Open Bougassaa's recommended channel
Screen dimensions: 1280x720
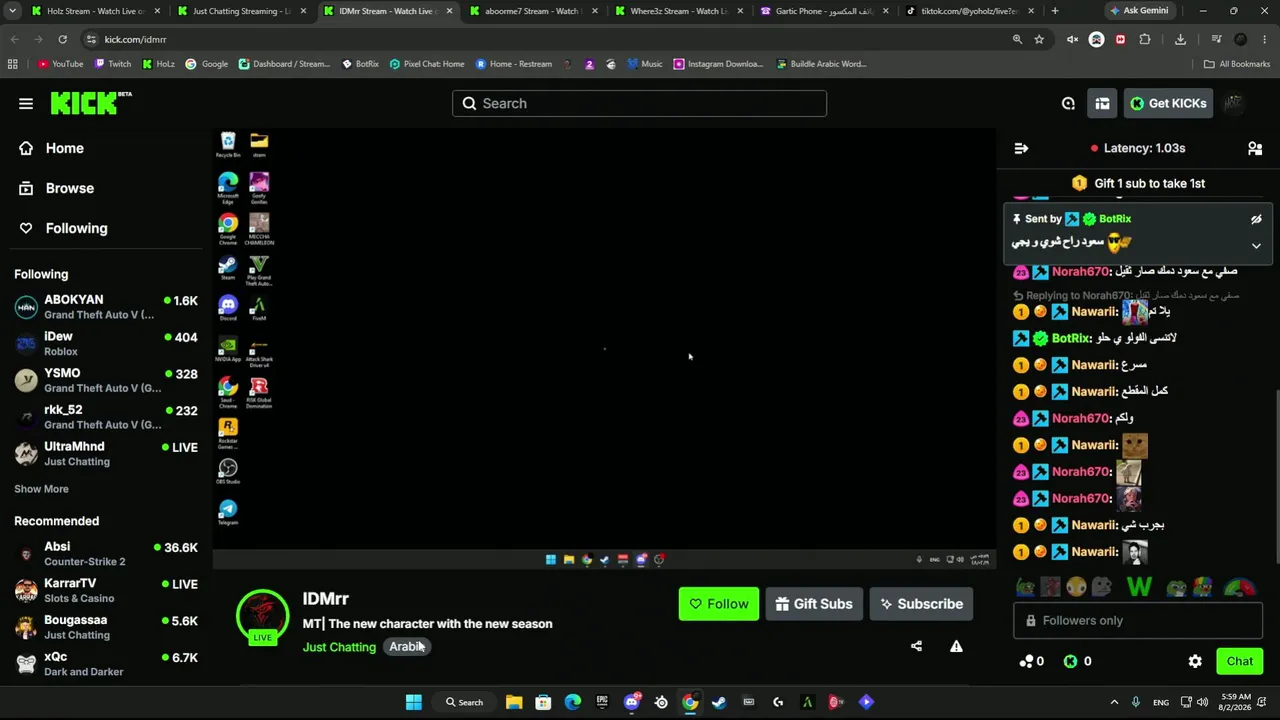click(106, 627)
